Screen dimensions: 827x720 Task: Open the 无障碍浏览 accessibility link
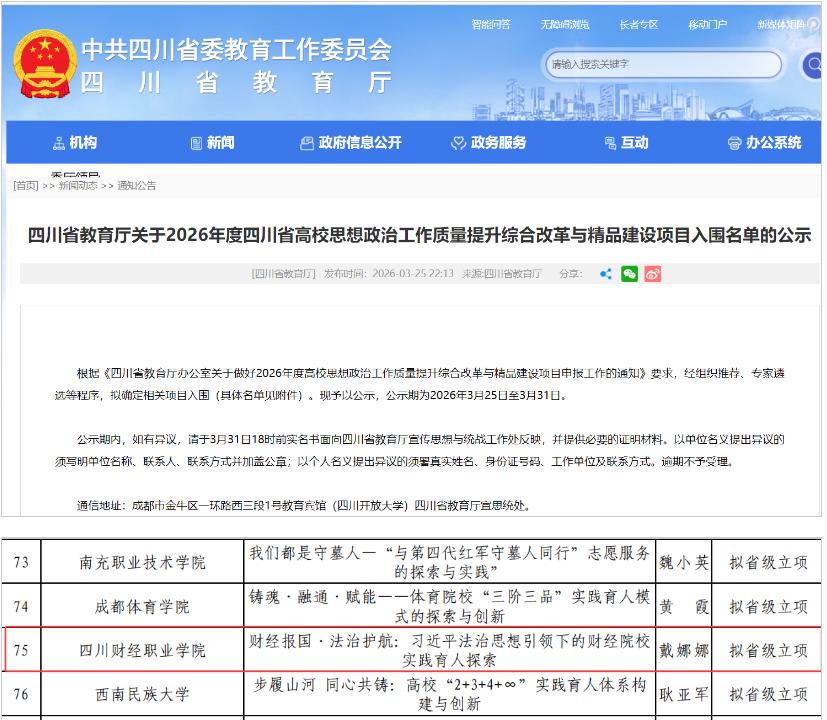pyautogui.click(x=566, y=24)
